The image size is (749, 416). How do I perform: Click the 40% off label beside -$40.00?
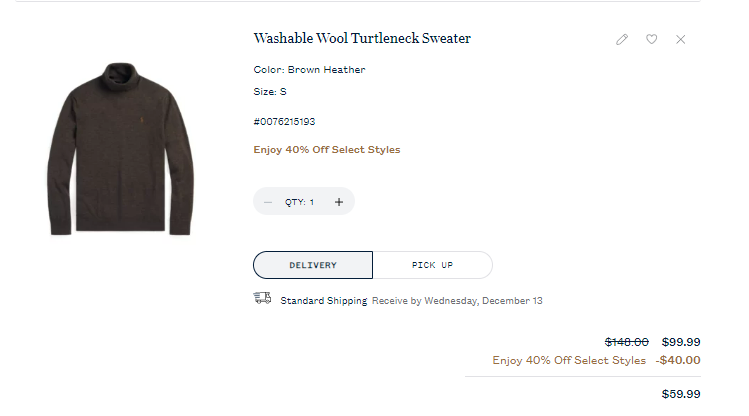[569, 360]
